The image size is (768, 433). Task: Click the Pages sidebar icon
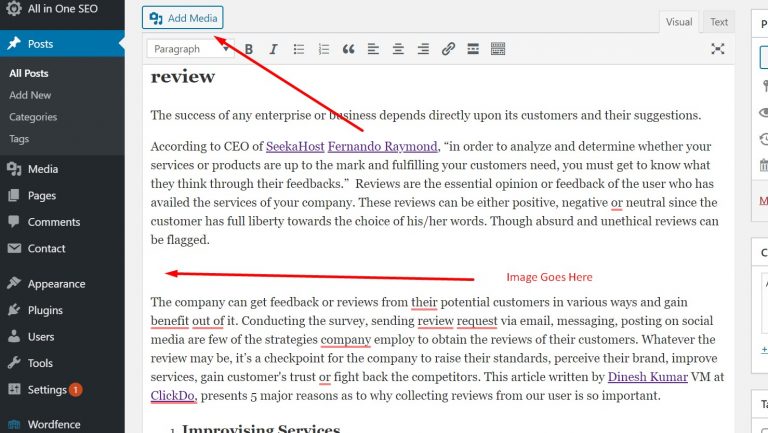point(14,195)
